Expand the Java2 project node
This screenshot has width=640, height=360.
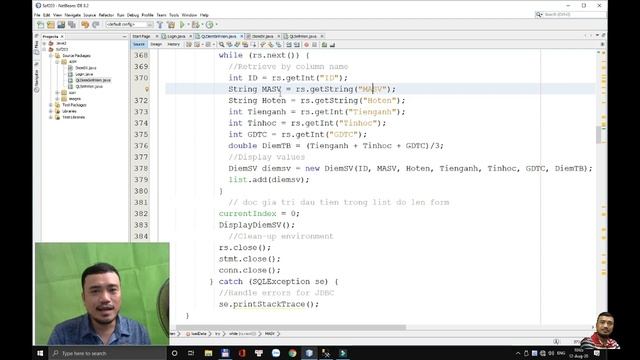44,43
